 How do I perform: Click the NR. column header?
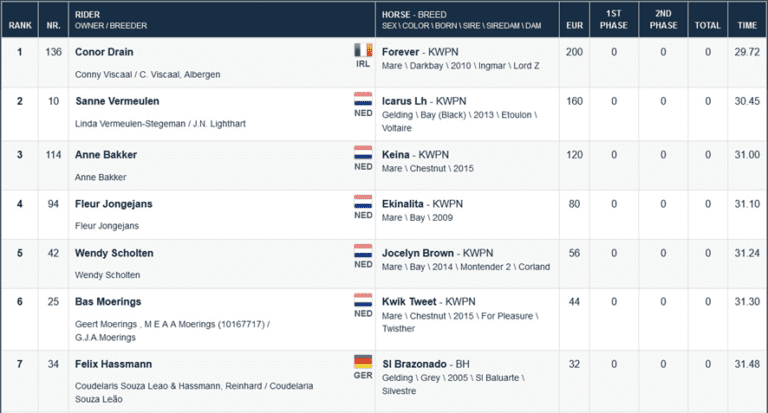pos(53,25)
